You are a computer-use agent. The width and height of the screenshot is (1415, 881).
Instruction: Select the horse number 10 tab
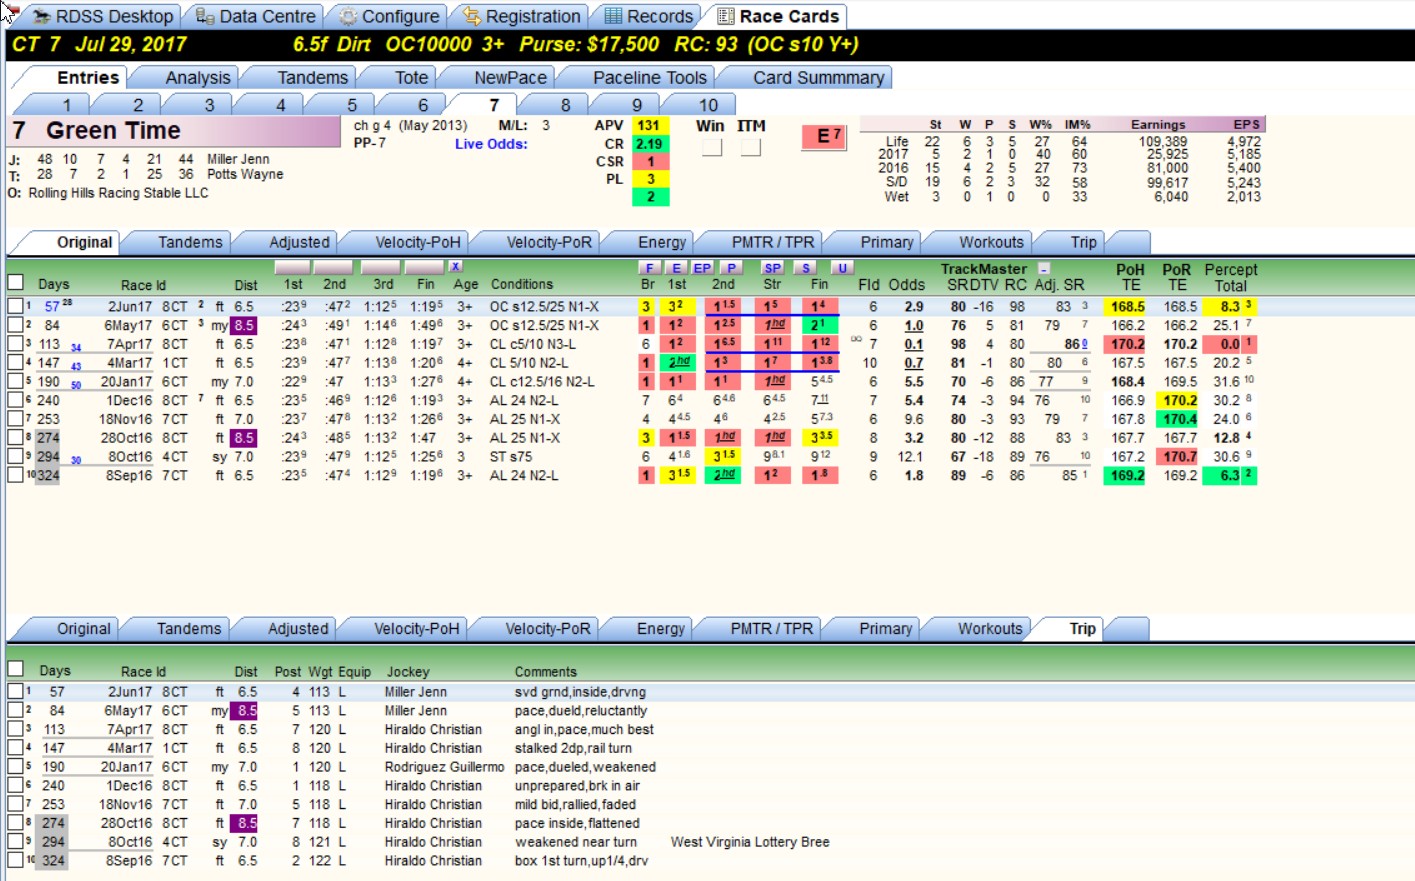click(708, 104)
